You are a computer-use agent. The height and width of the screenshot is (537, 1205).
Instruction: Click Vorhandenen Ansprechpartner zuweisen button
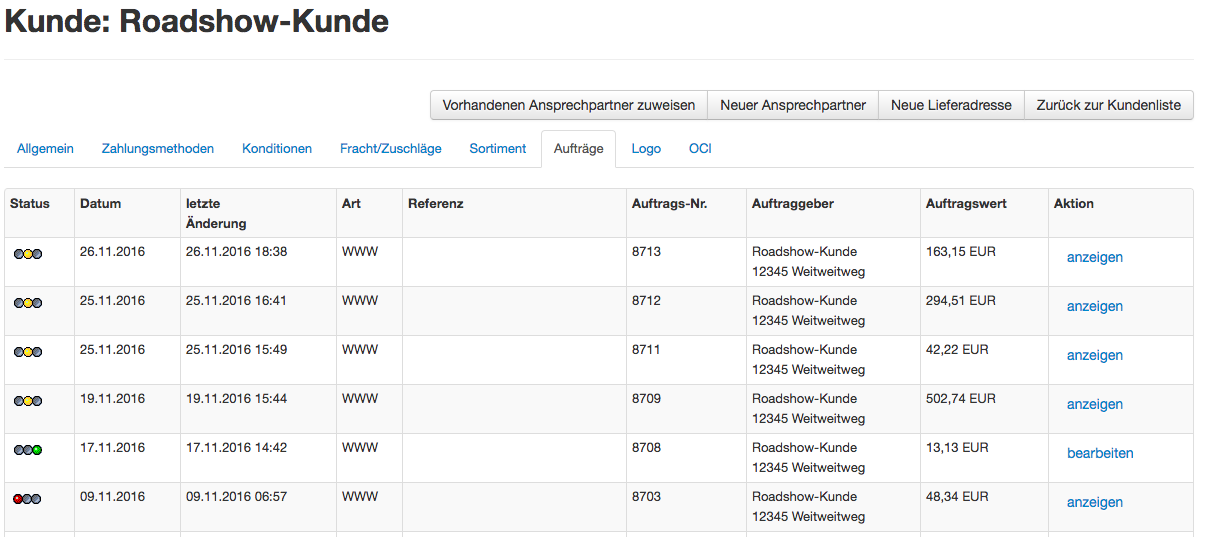(x=569, y=105)
